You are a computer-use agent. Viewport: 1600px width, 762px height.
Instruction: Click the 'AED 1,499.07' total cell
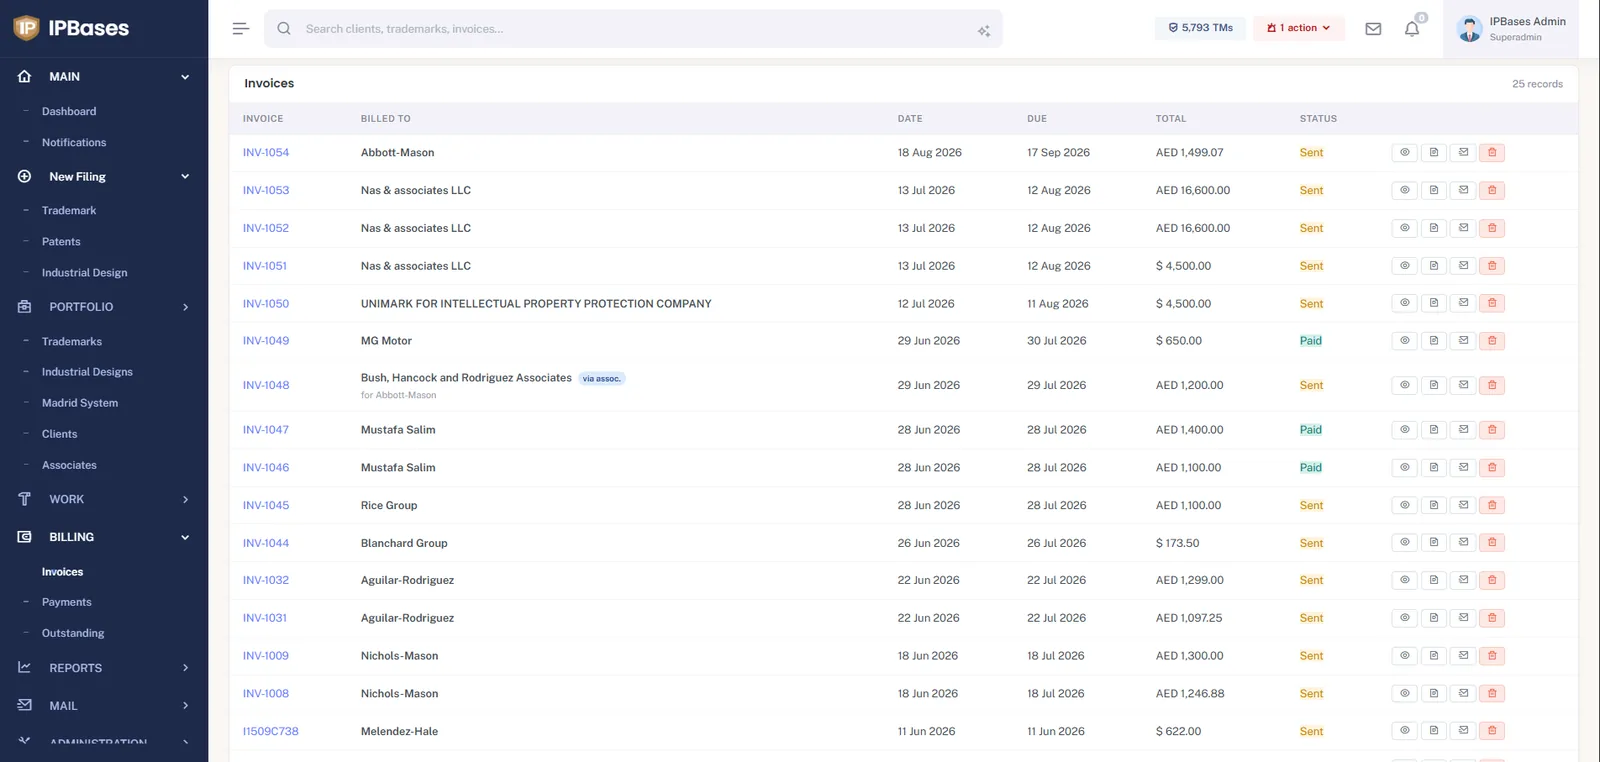coord(1190,153)
